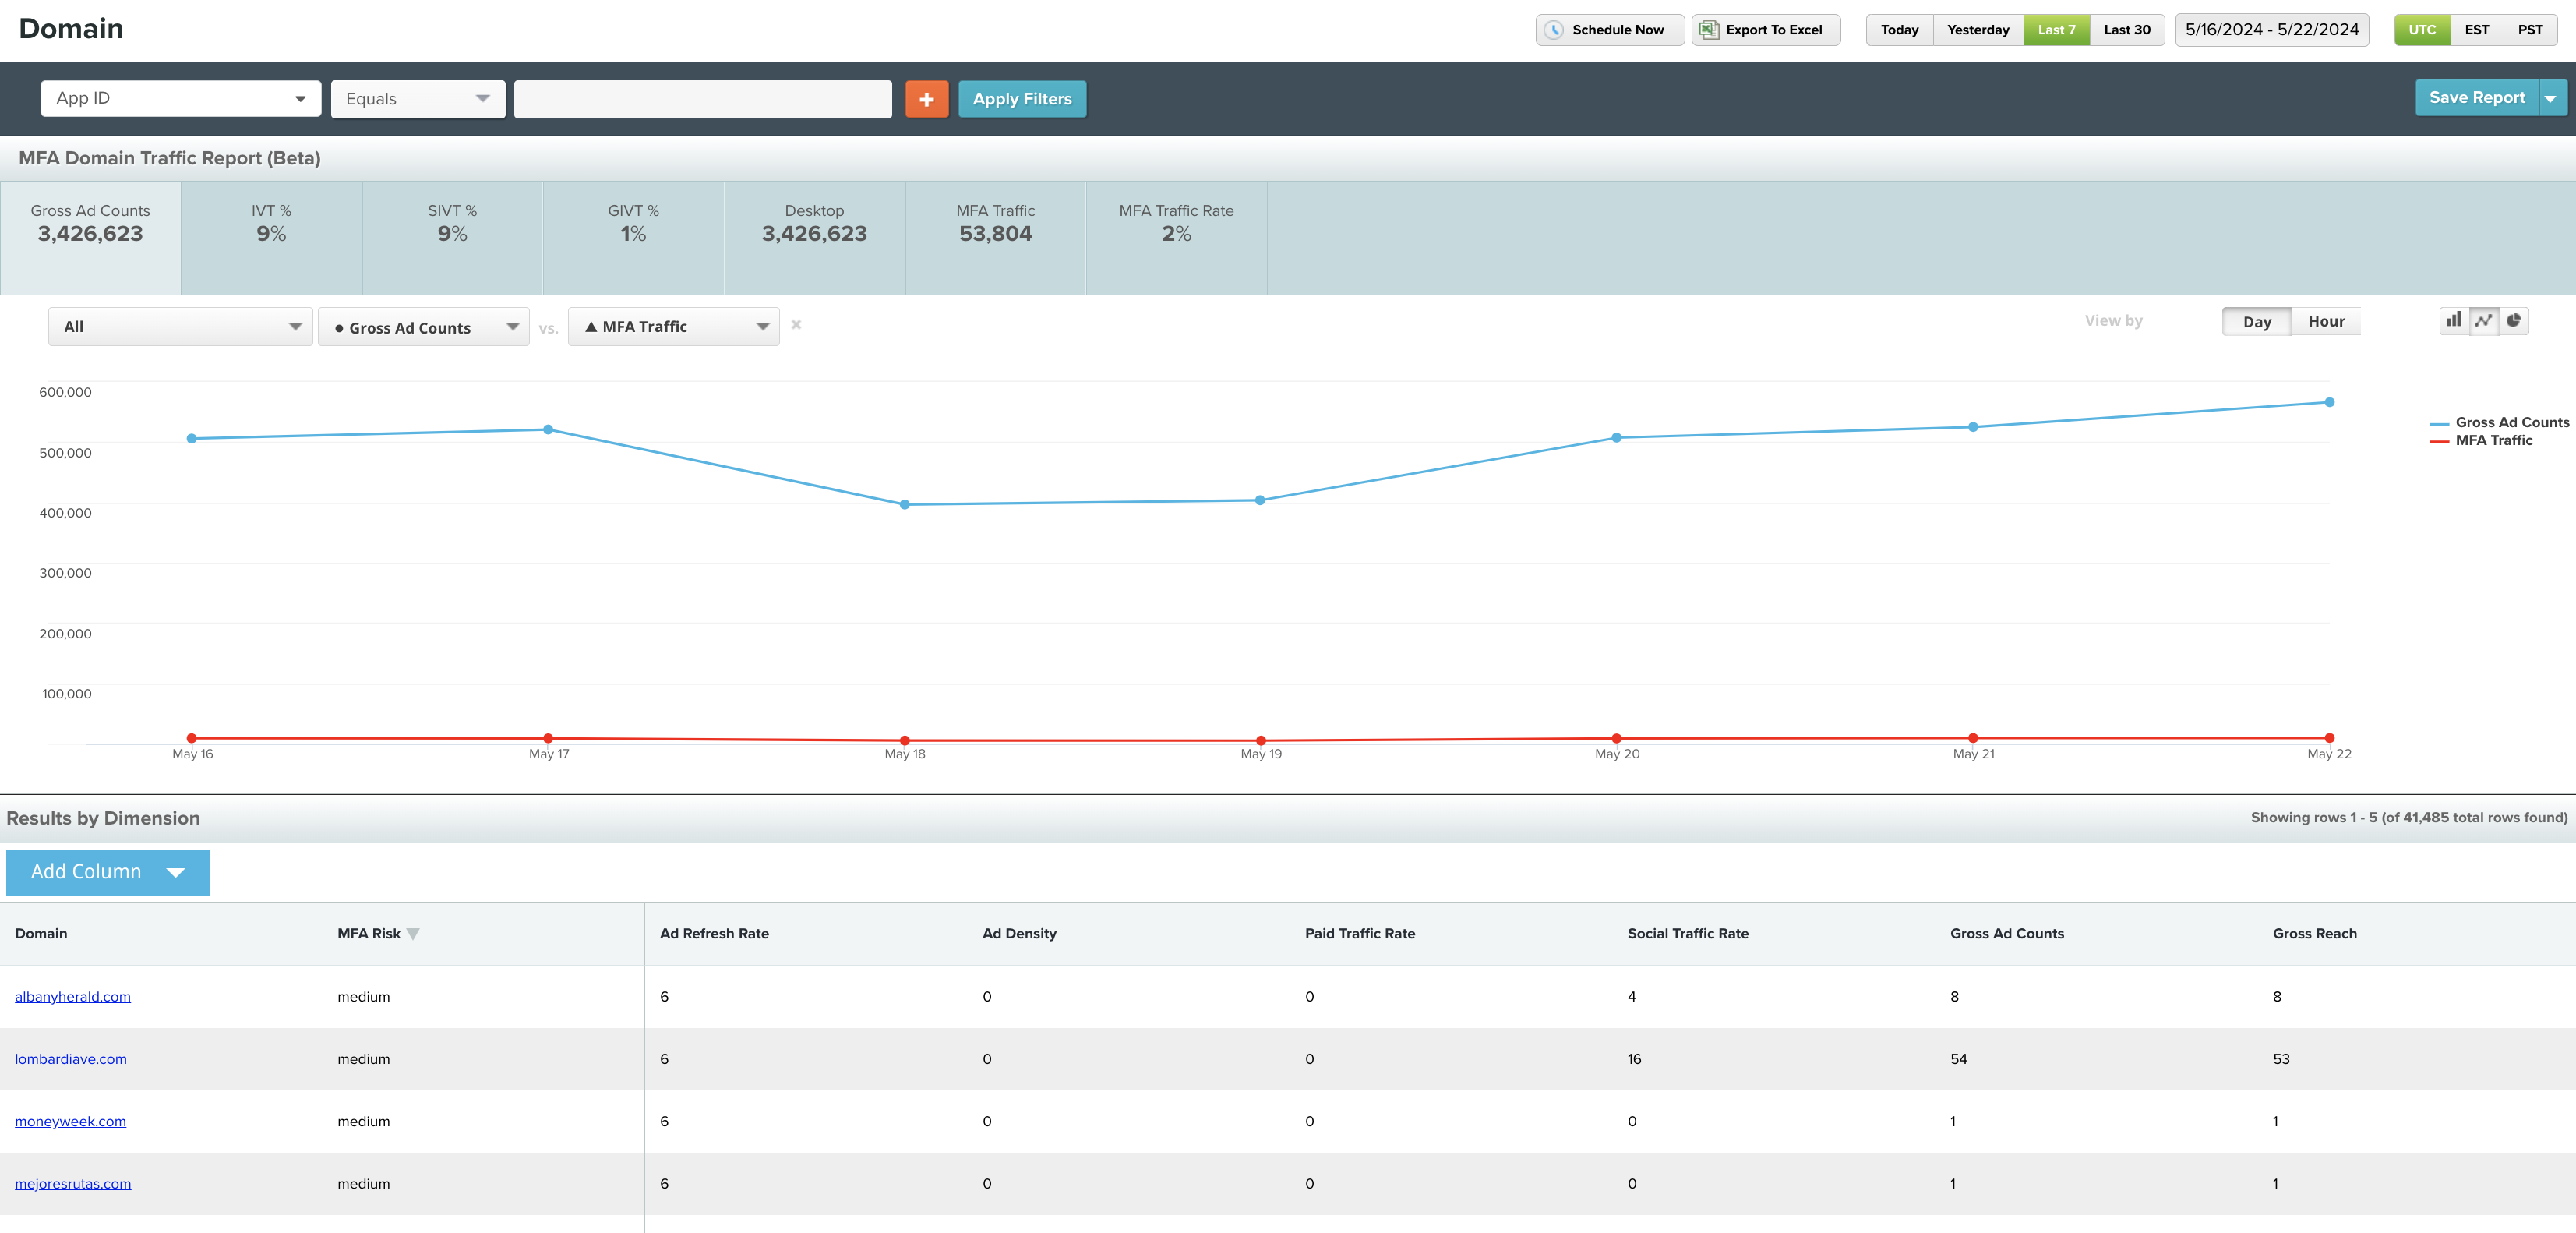Open the All dimension dropdown

(181, 326)
